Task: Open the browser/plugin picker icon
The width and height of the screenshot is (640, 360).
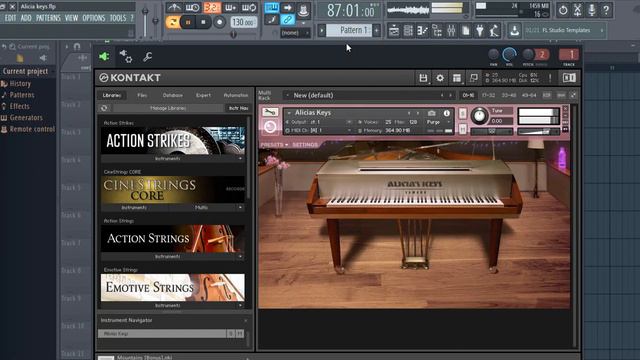Action: [x=437, y=31]
